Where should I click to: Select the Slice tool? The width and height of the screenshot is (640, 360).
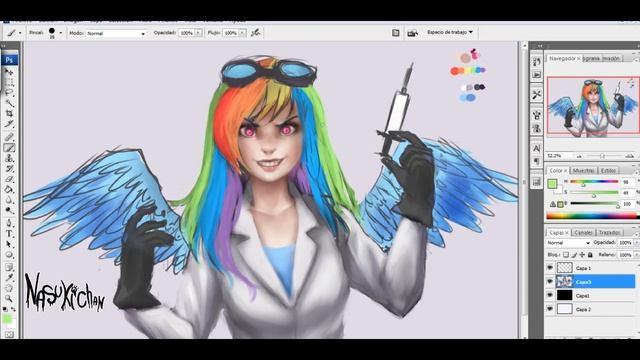tap(9, 124)
